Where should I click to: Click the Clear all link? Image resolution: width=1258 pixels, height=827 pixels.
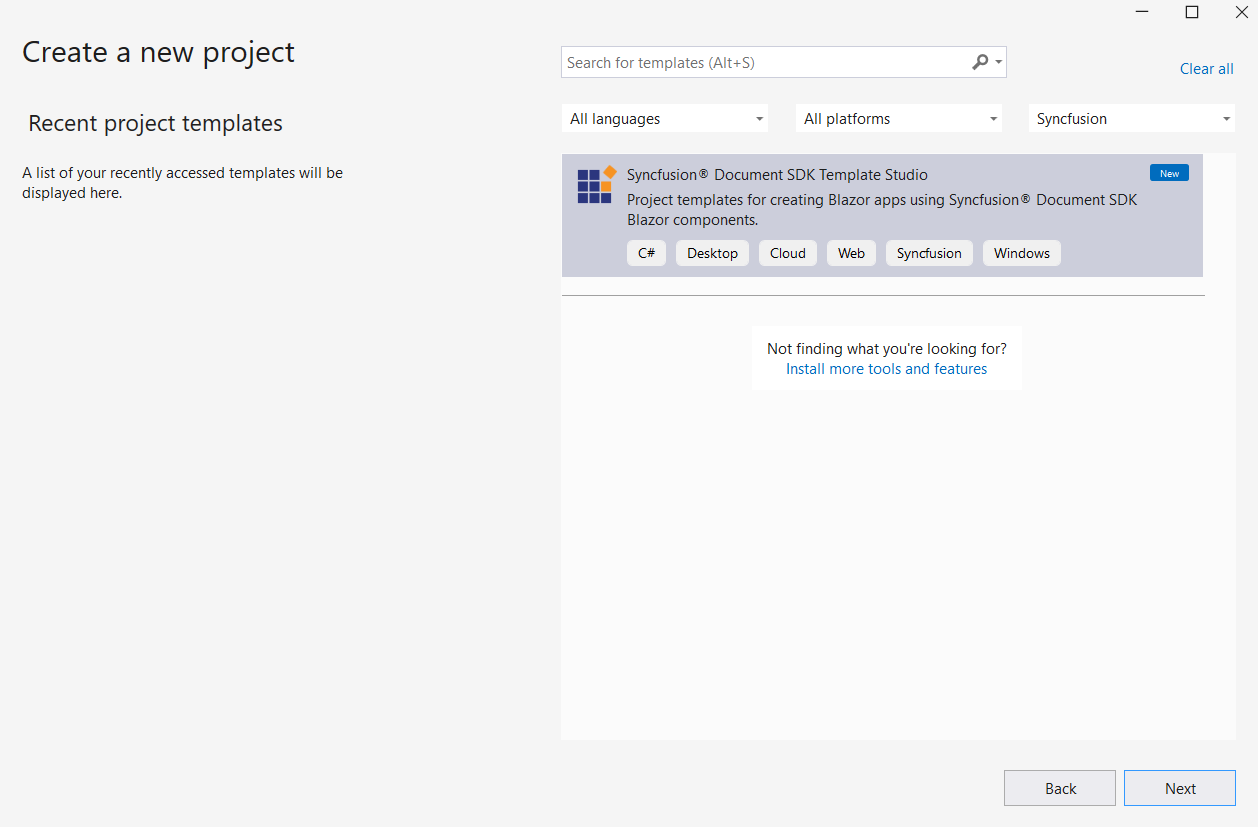(1206, 69)
